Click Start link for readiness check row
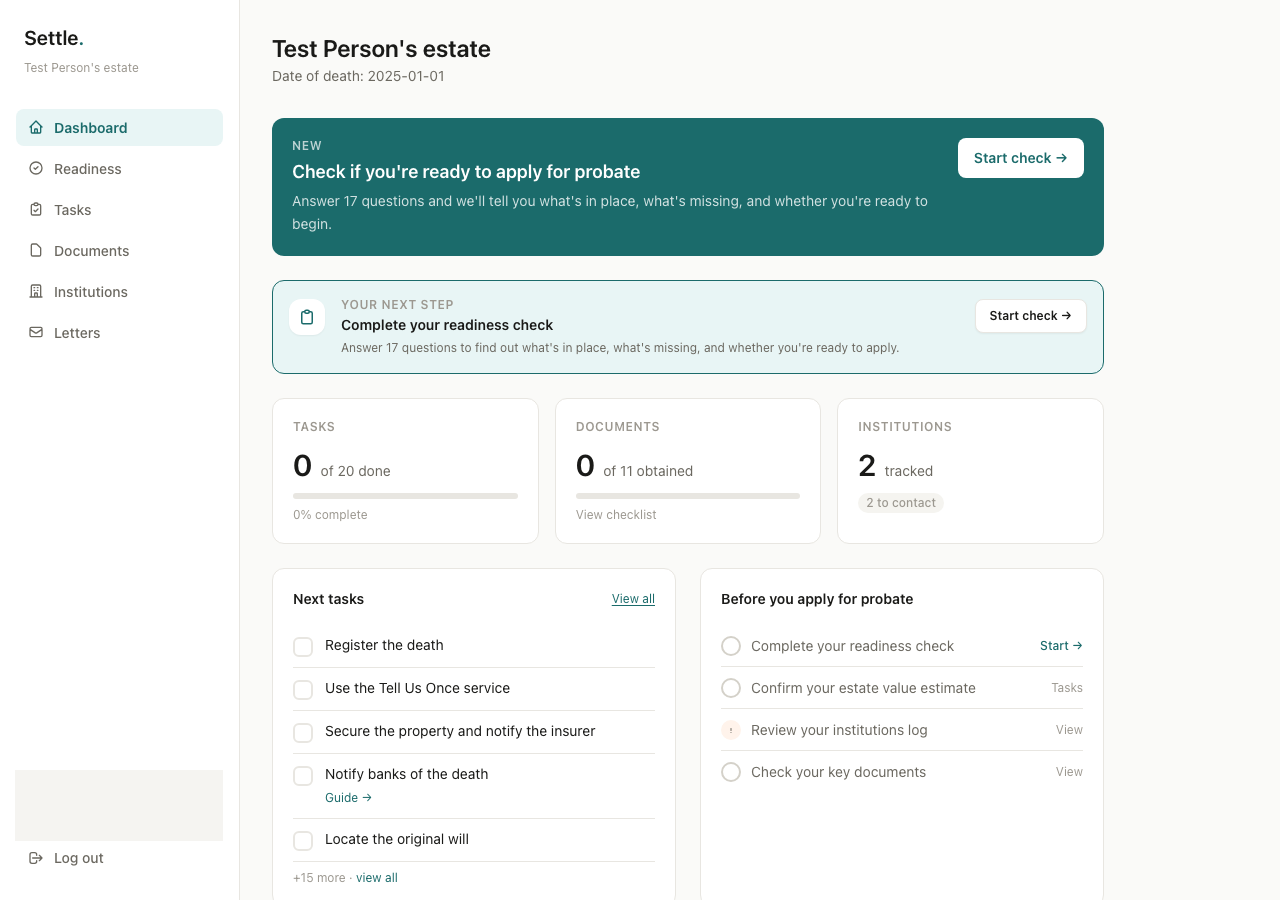 (1061, 646)
